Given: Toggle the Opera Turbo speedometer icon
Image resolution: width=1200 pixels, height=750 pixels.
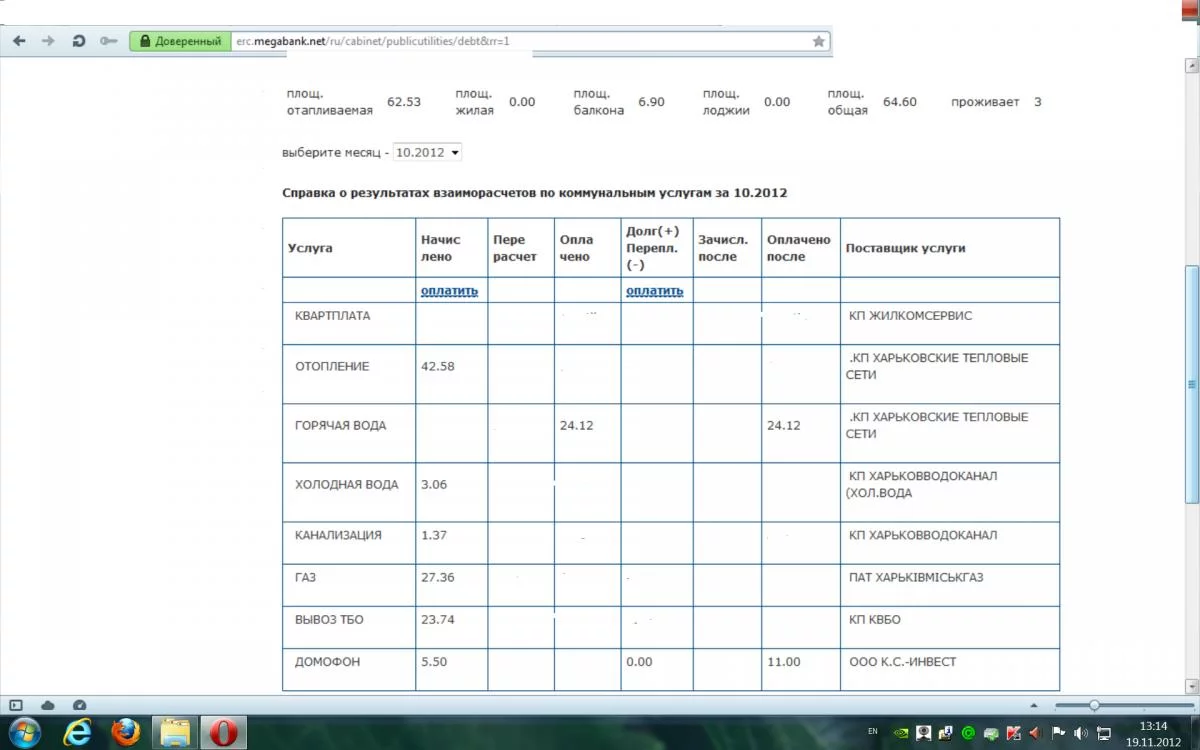Looking at the screenshot, I should (x=79, y=705).
